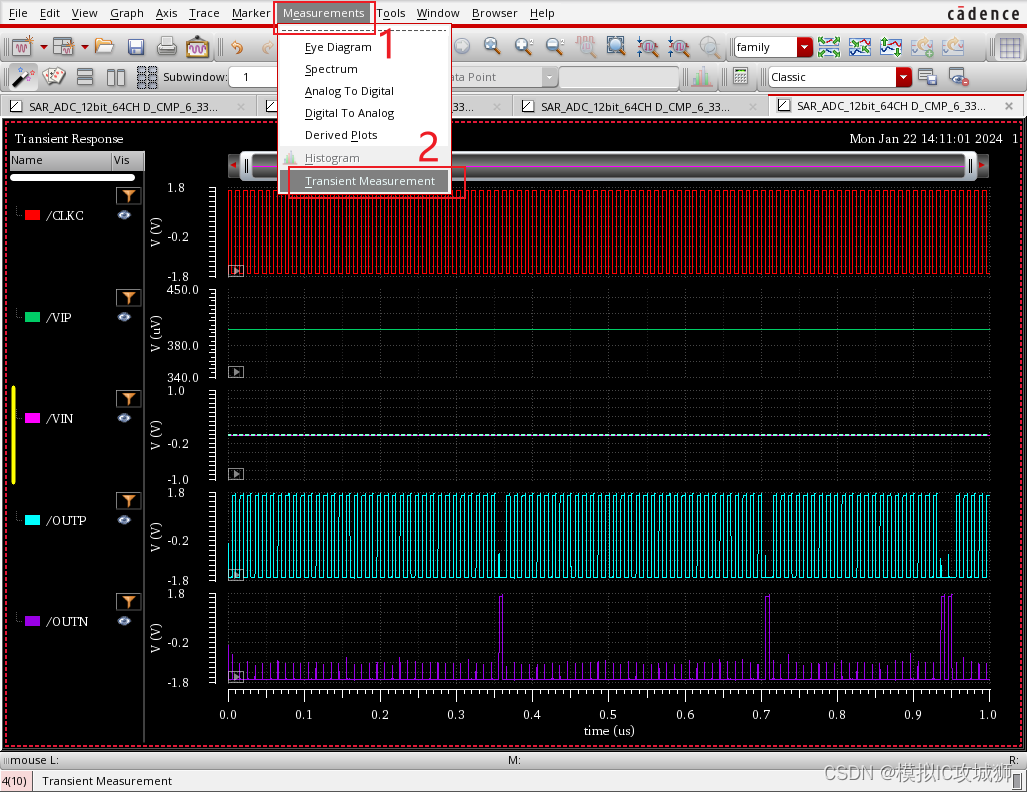Toggle the grid display icon
1027x792 pixels.
click(1009, 47)
